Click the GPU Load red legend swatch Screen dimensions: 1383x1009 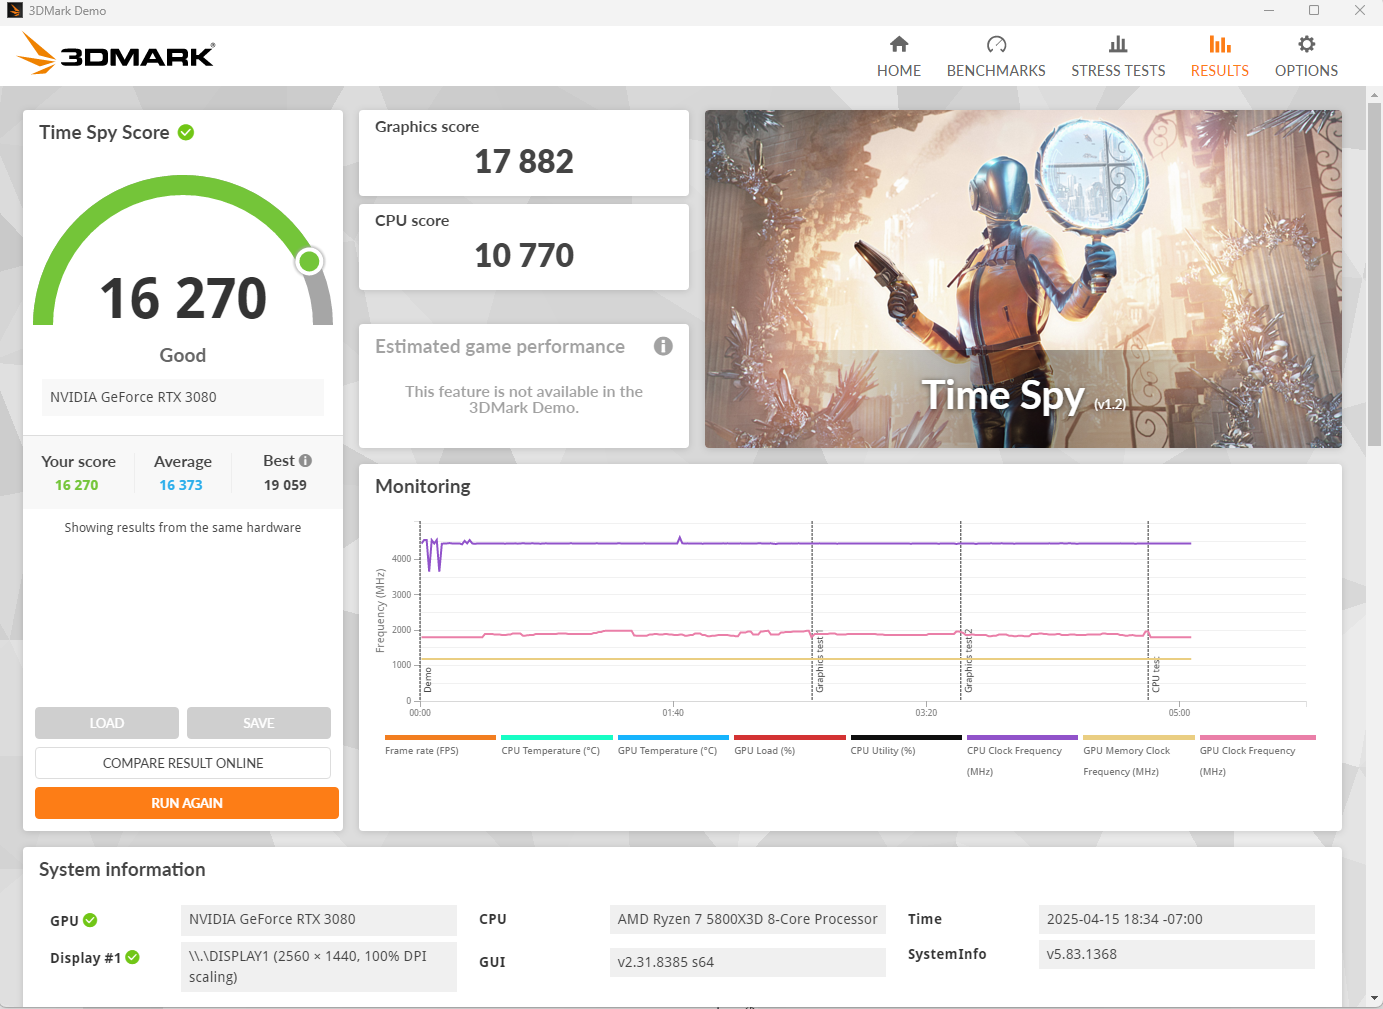coord(790,738)
